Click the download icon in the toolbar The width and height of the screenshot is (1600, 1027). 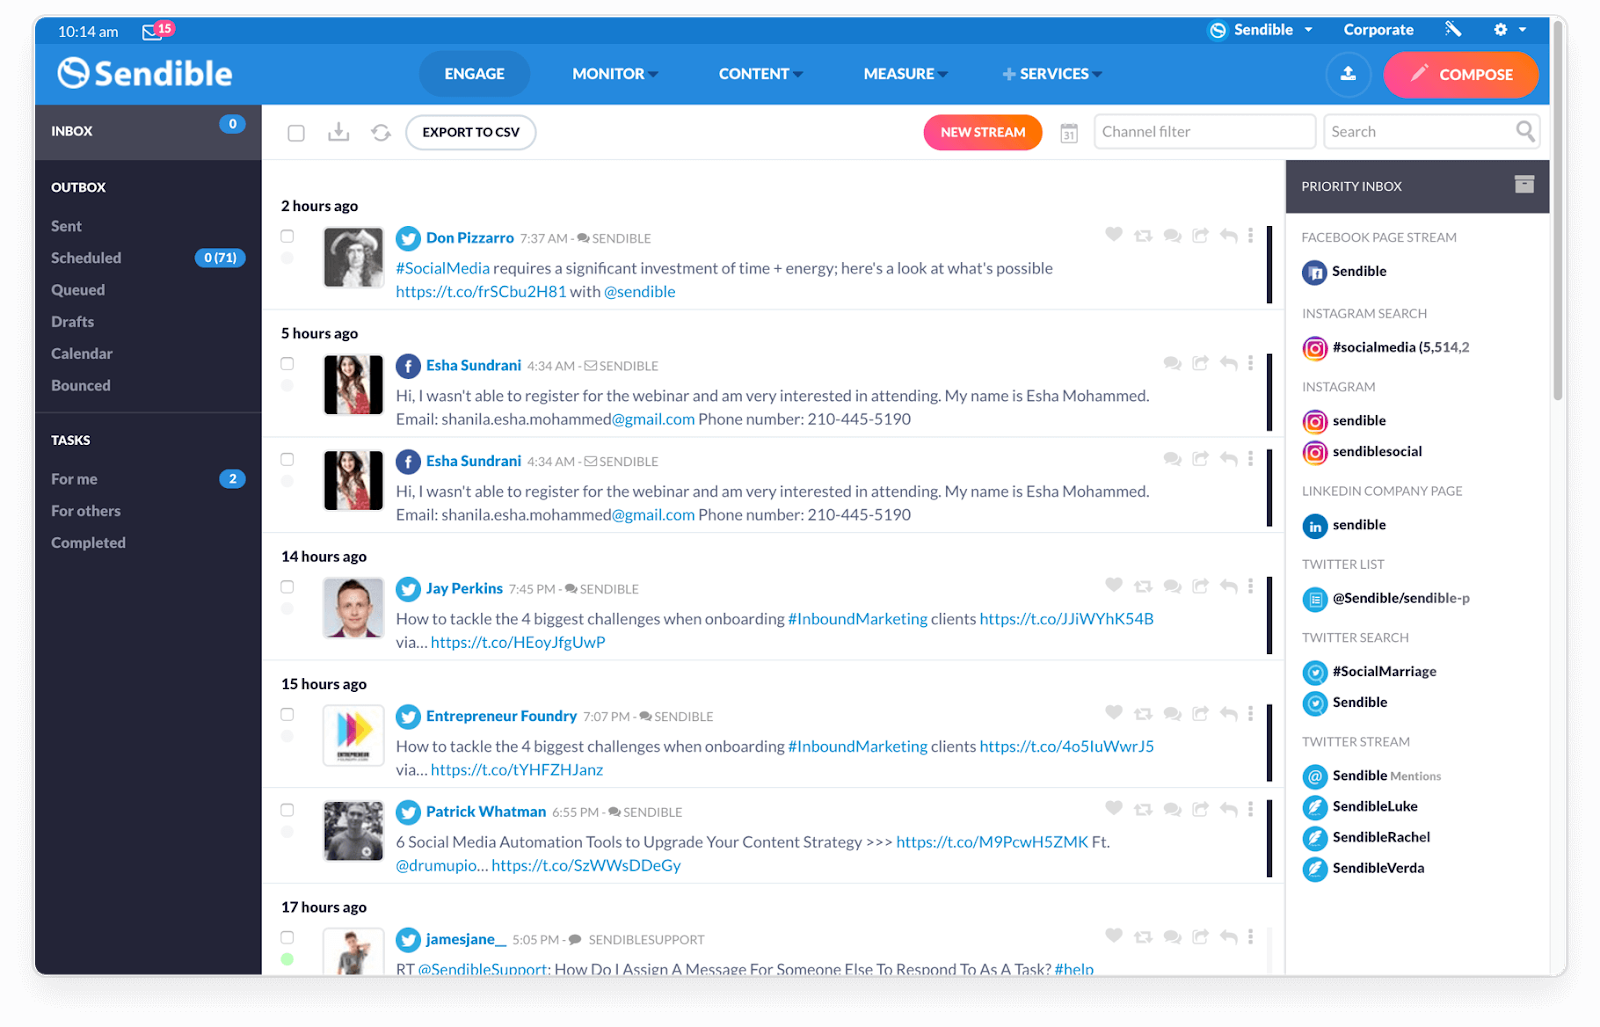tap(339, 132)
